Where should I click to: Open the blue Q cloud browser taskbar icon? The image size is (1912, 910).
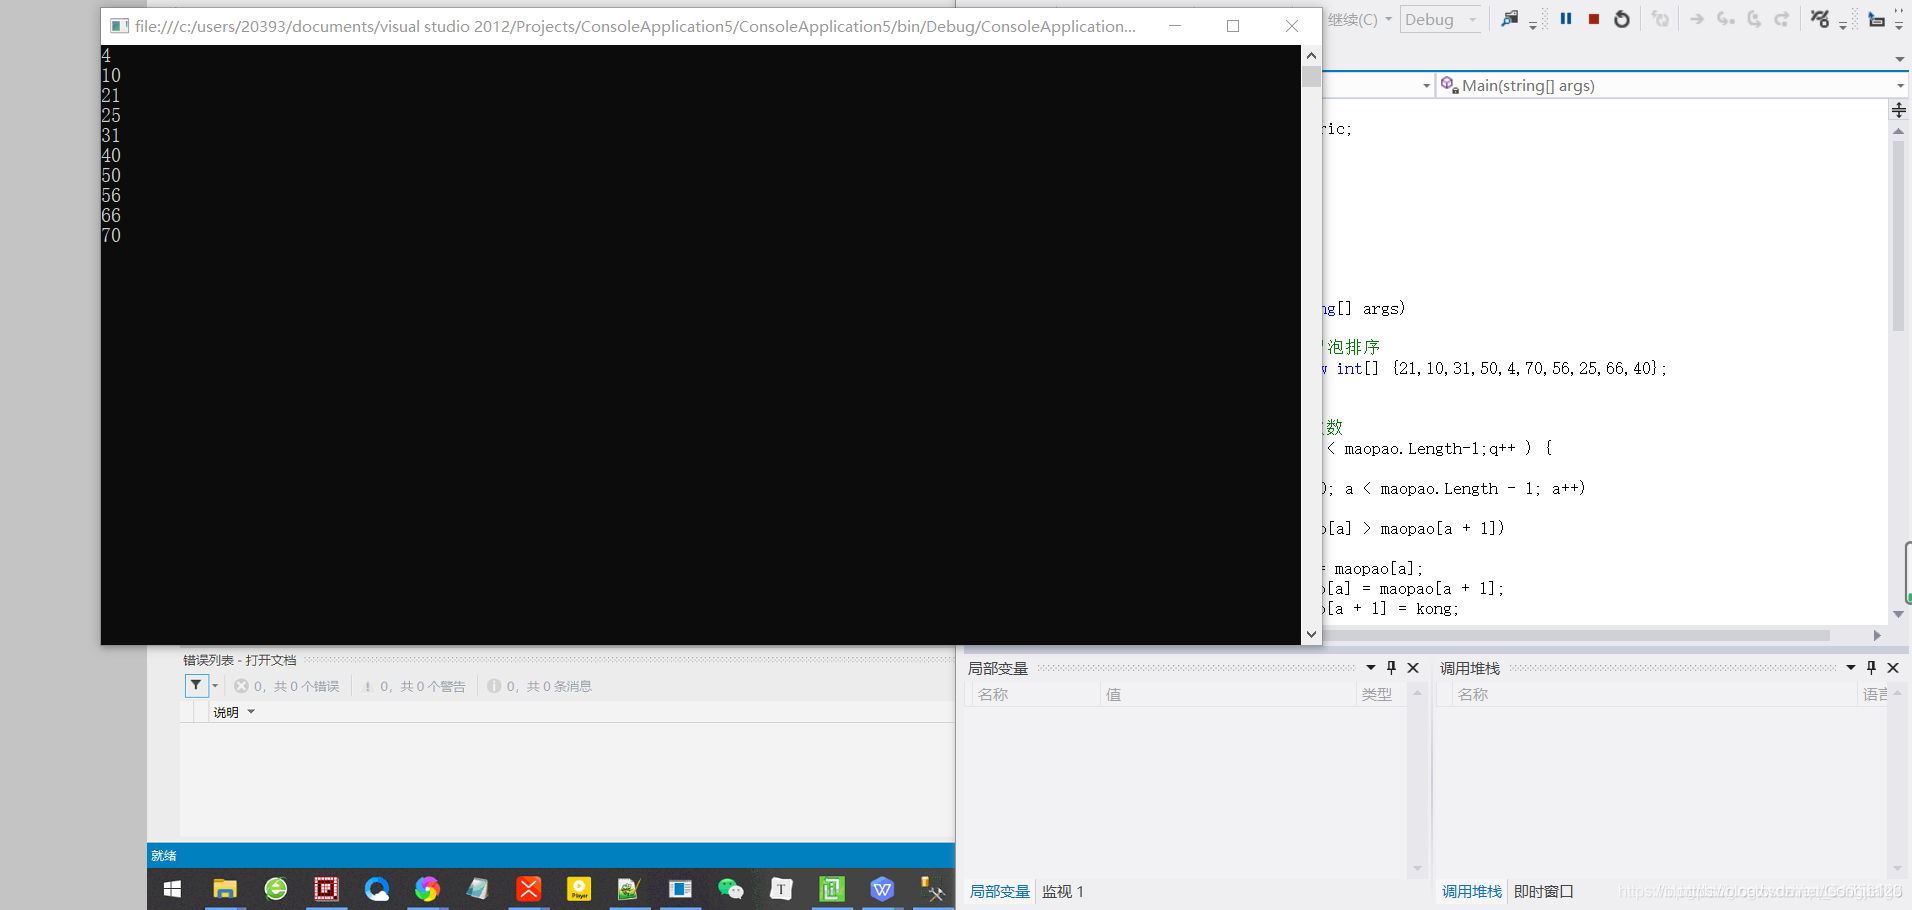pos(377,889)
